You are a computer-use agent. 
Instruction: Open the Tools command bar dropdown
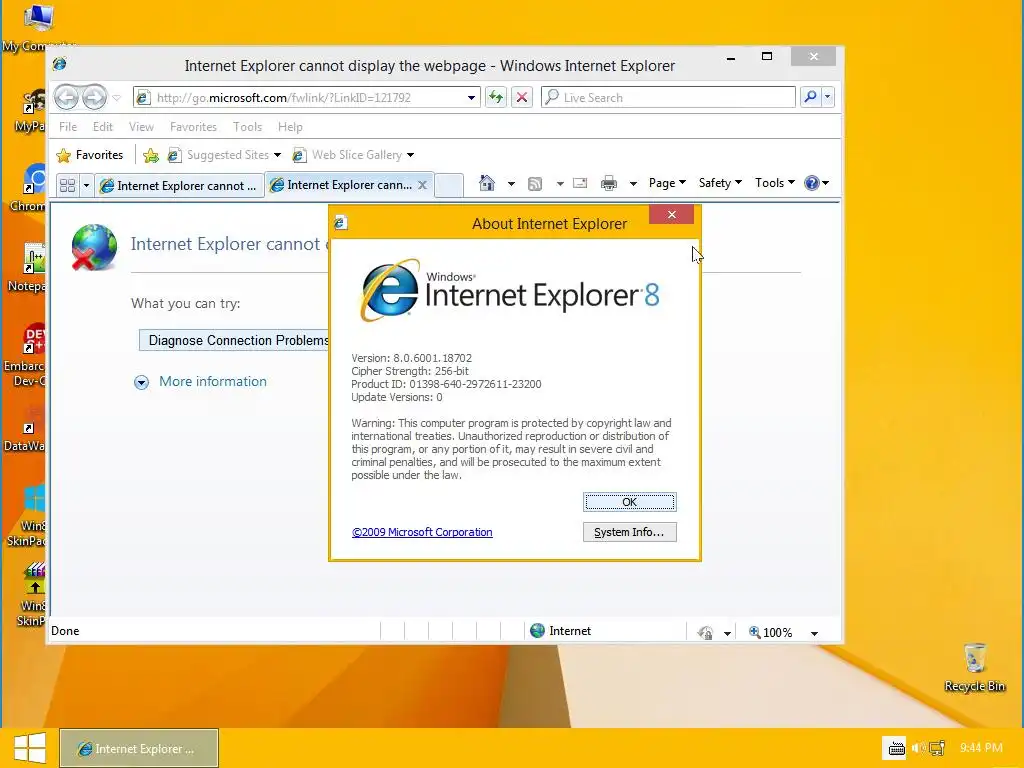point(775,183)
